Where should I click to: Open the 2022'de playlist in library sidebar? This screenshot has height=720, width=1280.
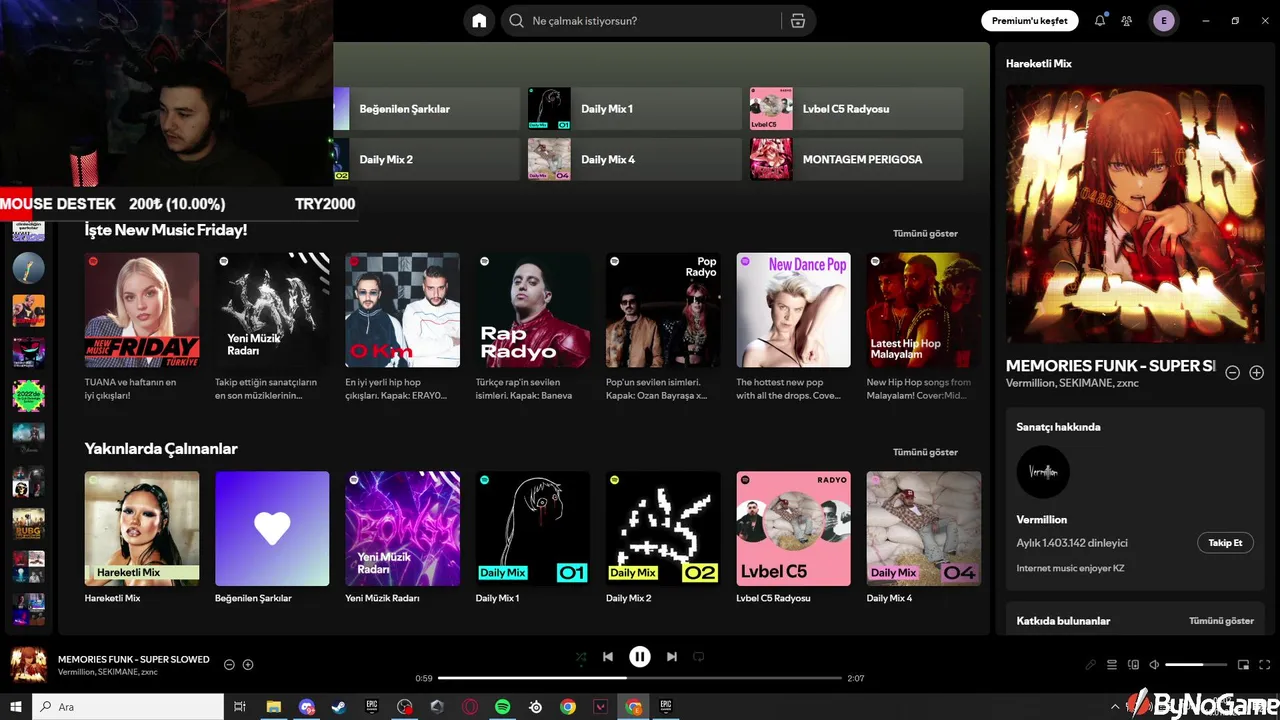28,396
